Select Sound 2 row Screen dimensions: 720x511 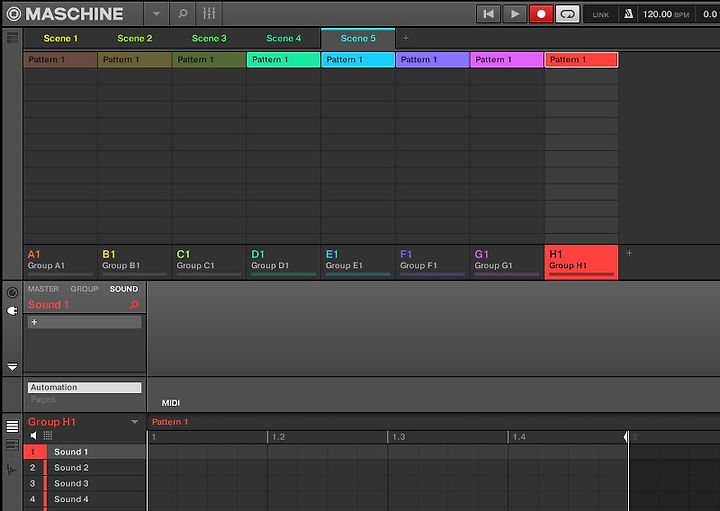click(85, 467)
